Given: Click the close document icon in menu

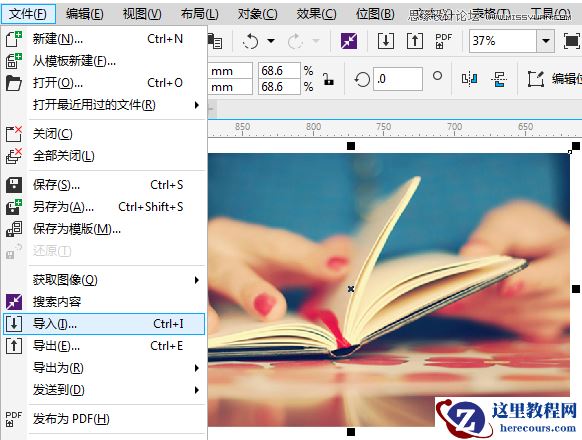Looking at the screenshot, I should (14, 134).
